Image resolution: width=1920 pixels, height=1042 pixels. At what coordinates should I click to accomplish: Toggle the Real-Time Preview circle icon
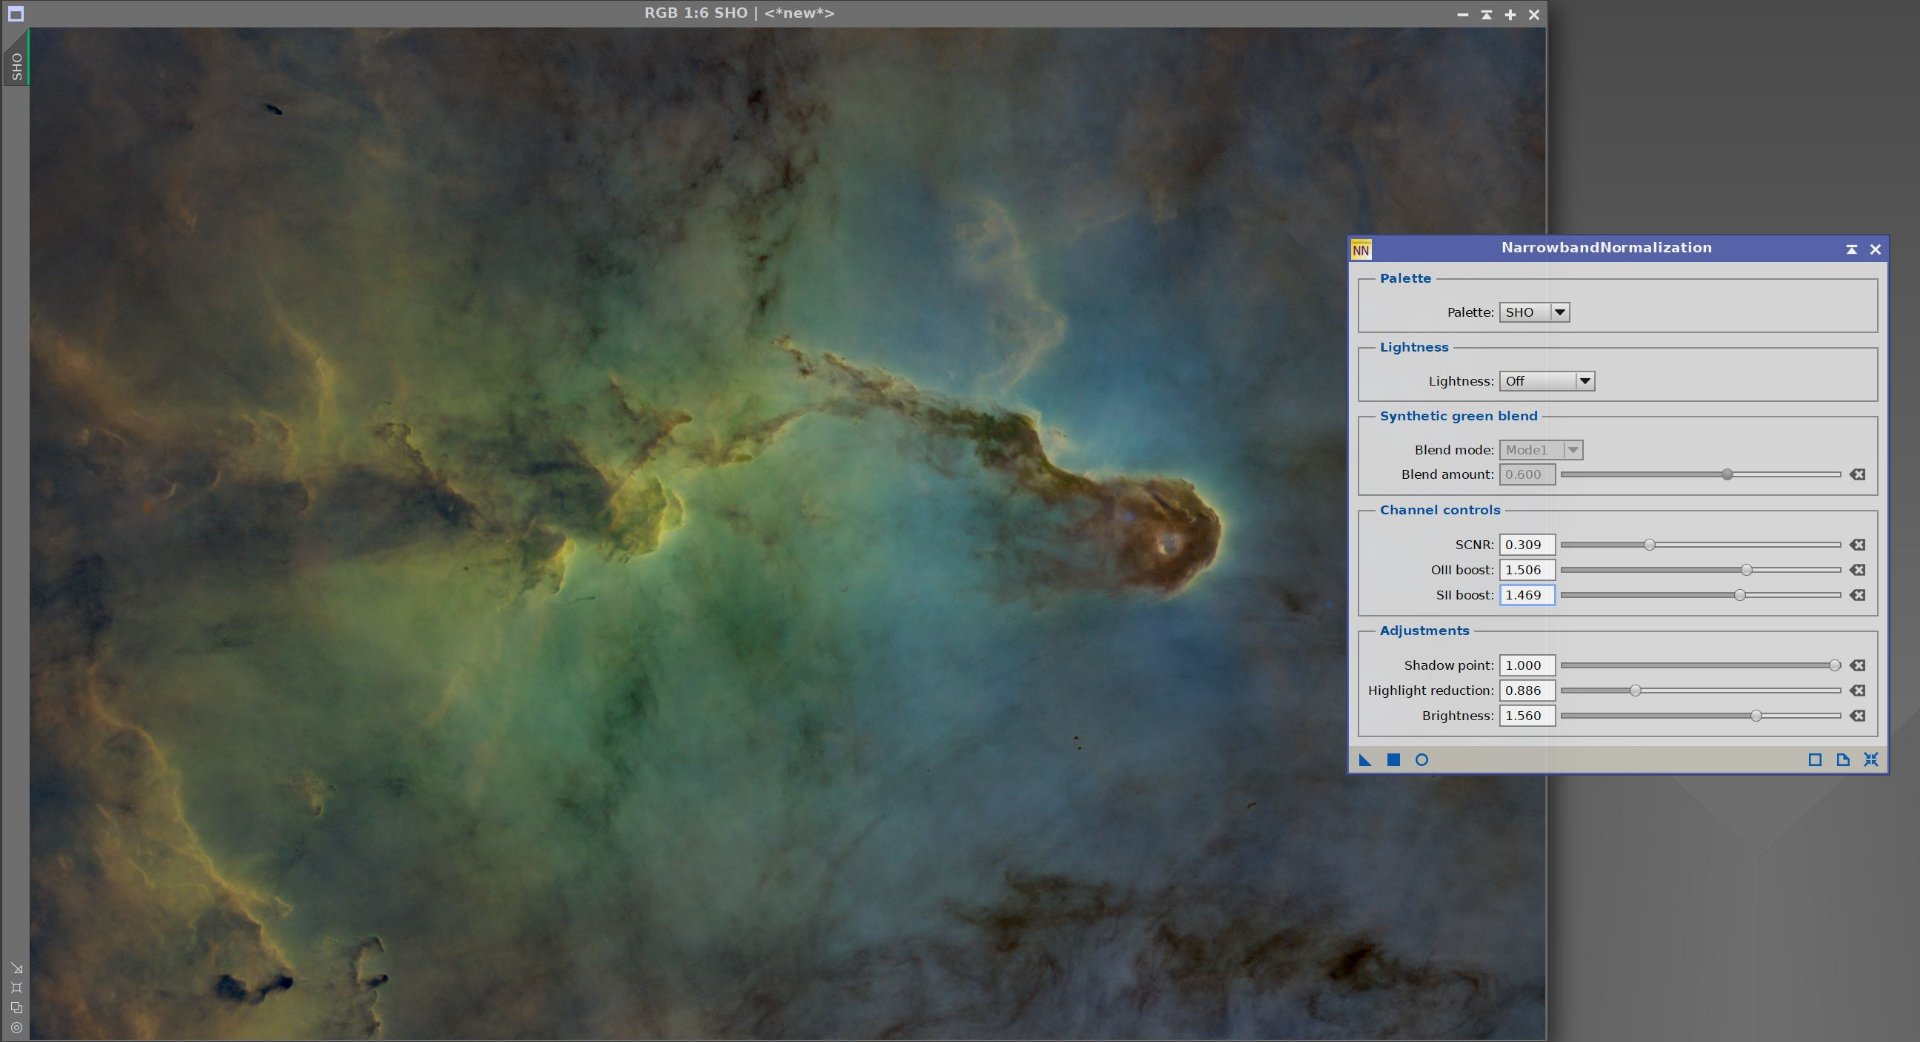click(x=1421, y=760)
